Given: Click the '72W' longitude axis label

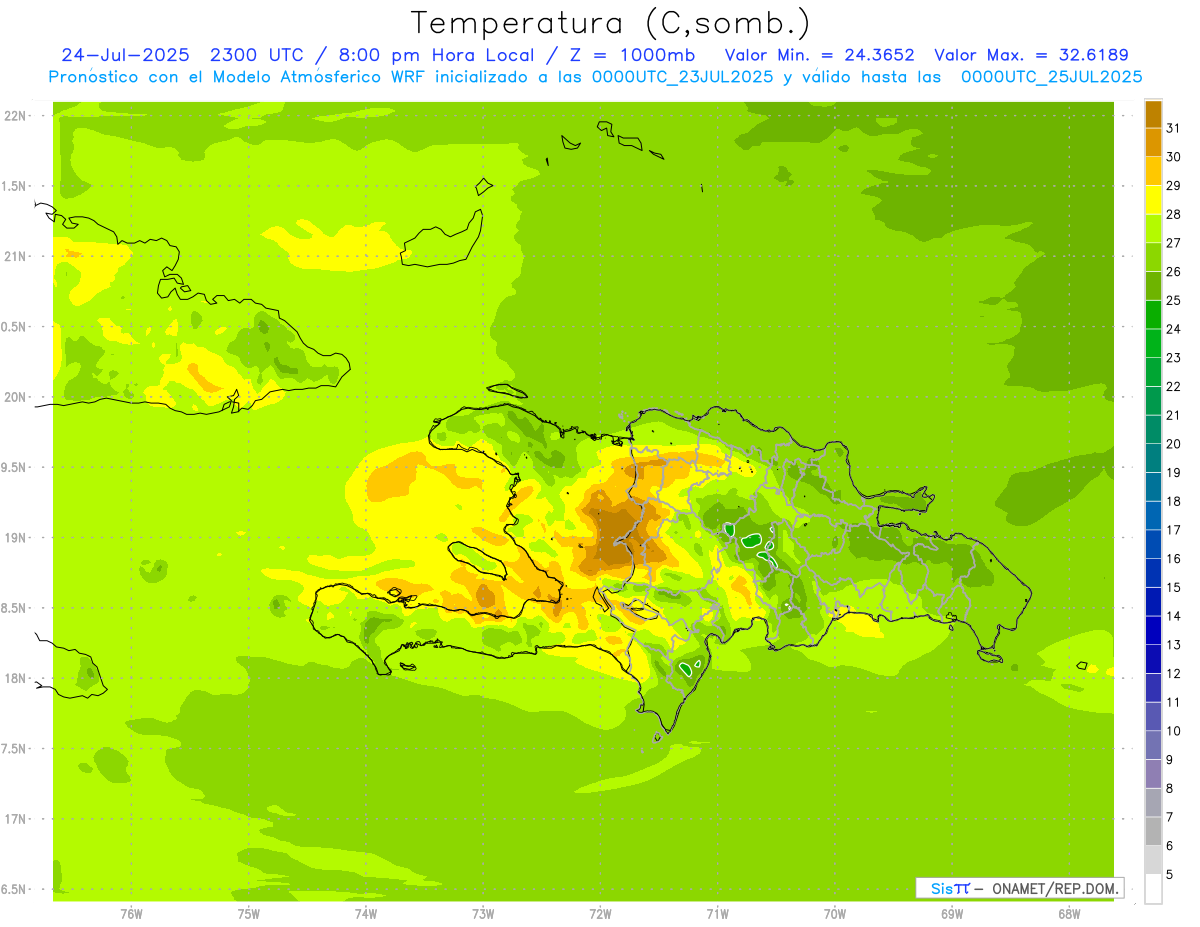Looking at the screenshot, I should pos(600,914).
